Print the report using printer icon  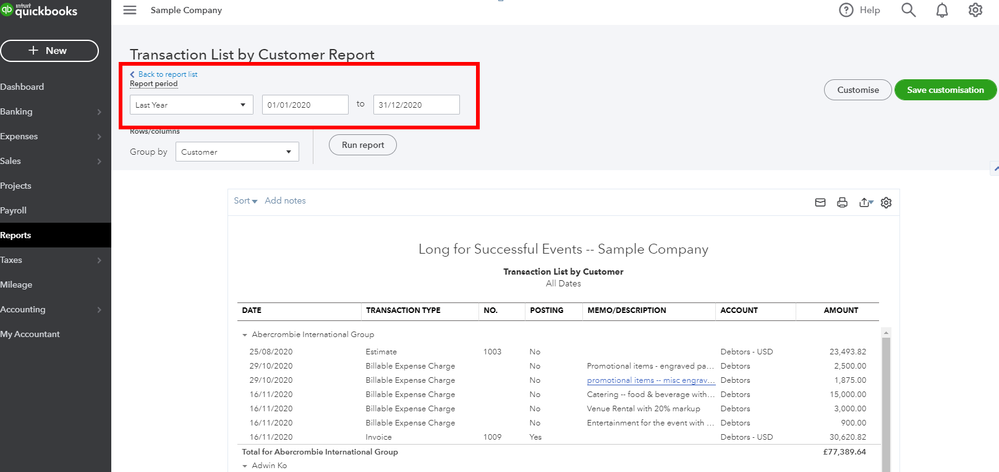[842, 202]
